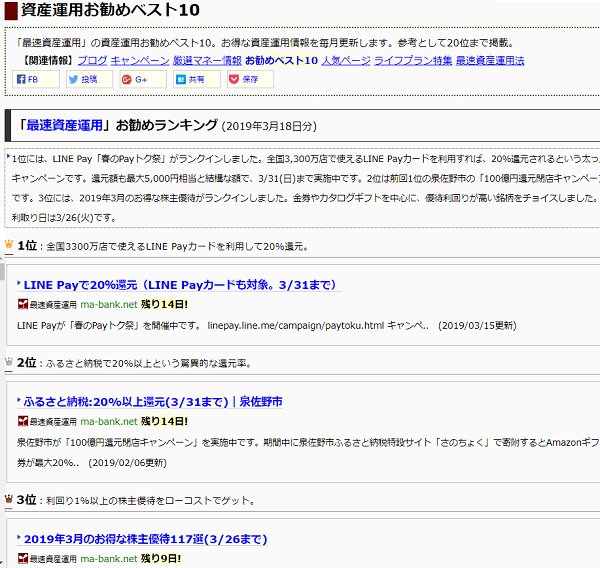Image resolution: width=600 pixels, height=568 pixels.
Task: Save to Pocket with the 保存 button
Action: click(250, 79)
